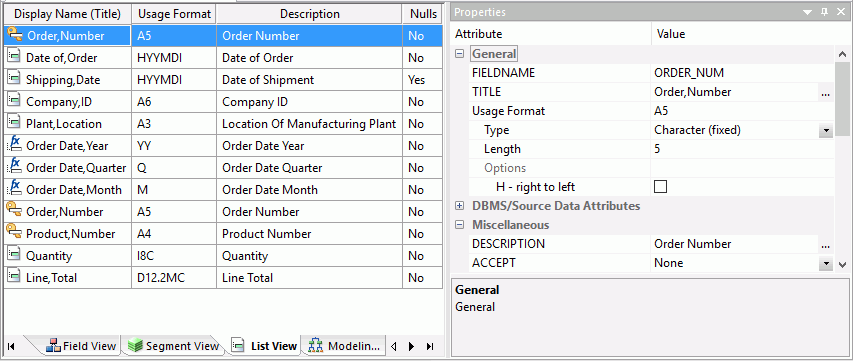The width and height of the screenshot is (853, 361).
Task: Click the D12.2MC usage format cell
Action: (x=174, y=278)
